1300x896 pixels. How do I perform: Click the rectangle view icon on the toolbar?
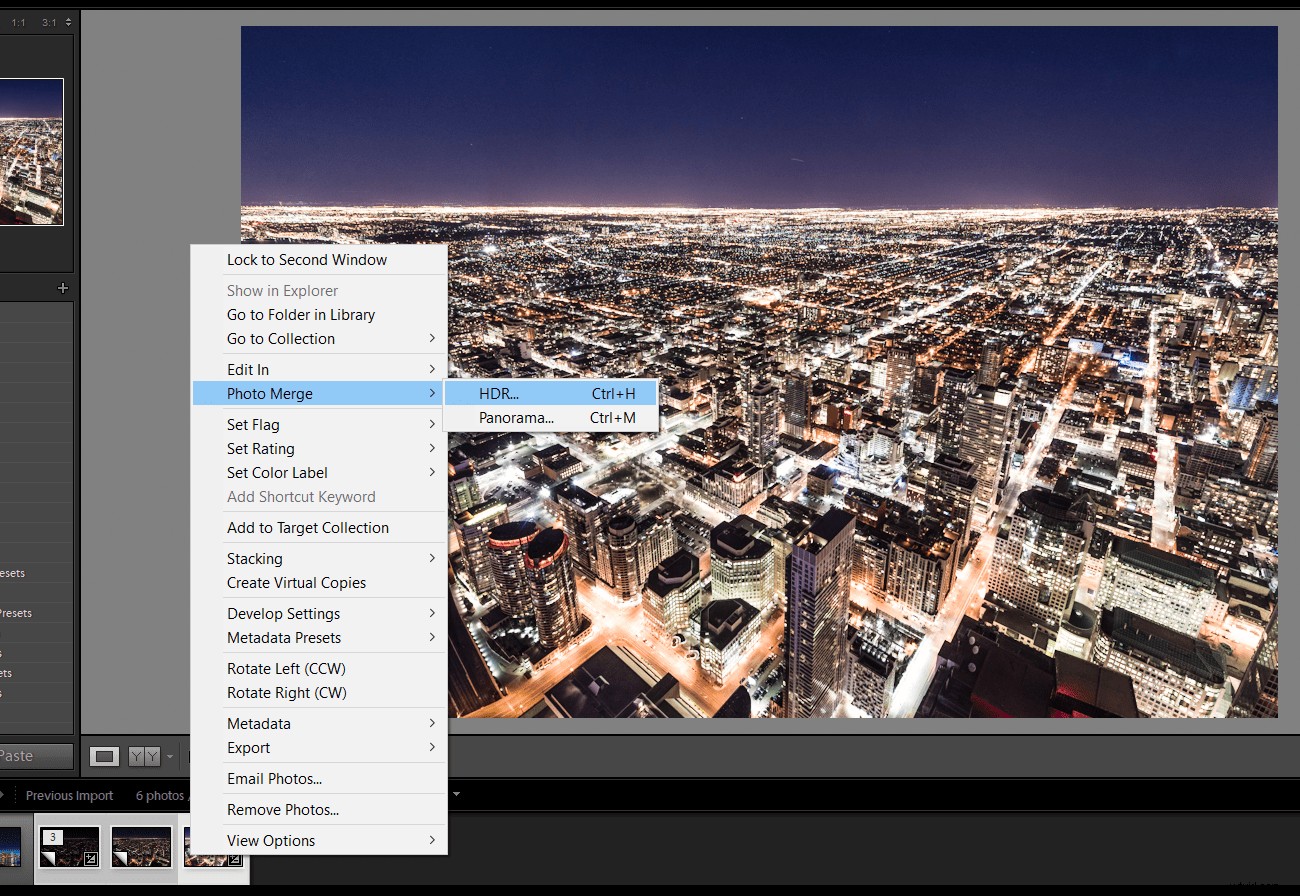click(104, 756)
